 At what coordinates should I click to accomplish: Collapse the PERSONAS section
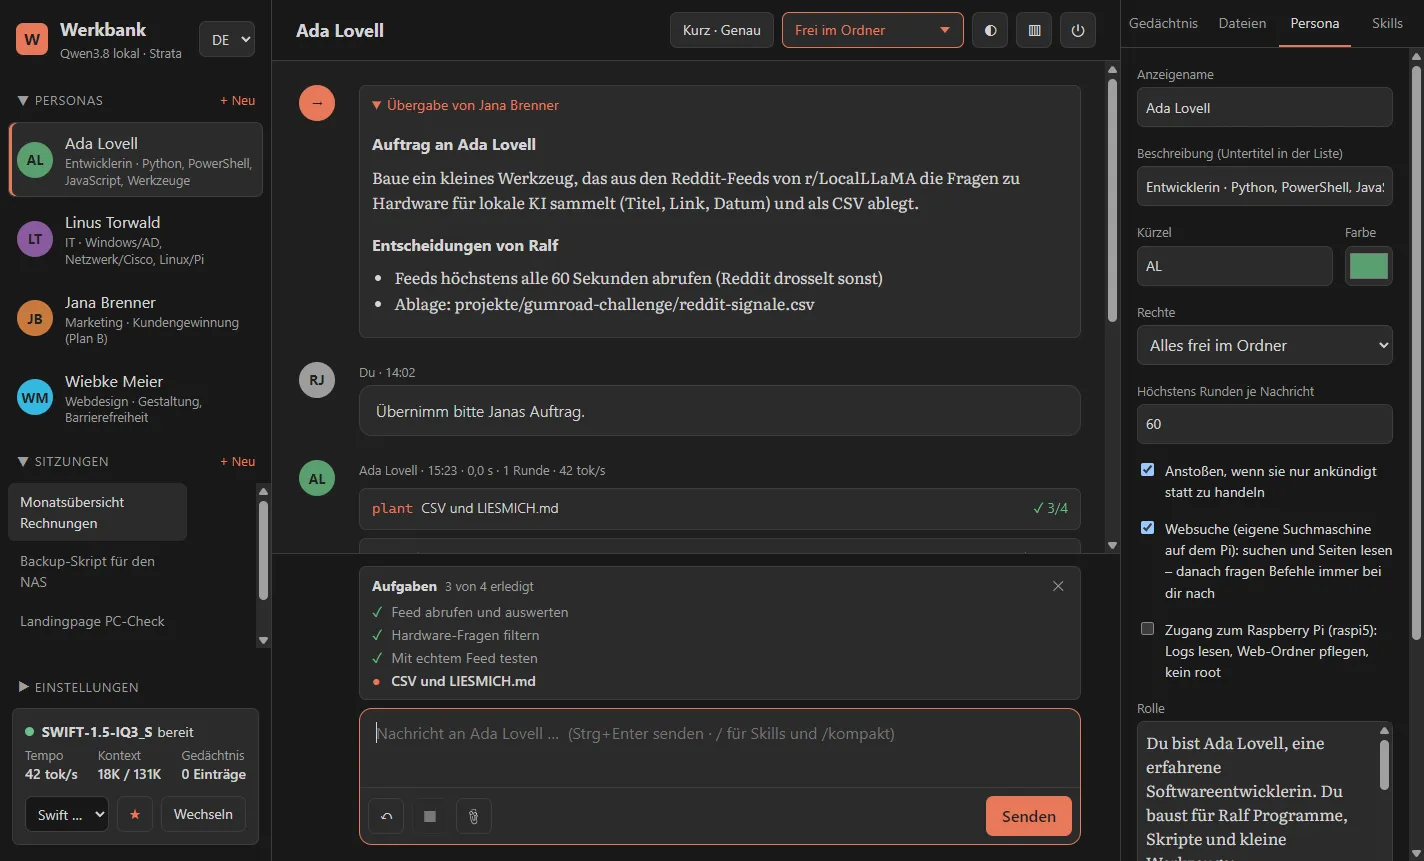tap(61, 100)
